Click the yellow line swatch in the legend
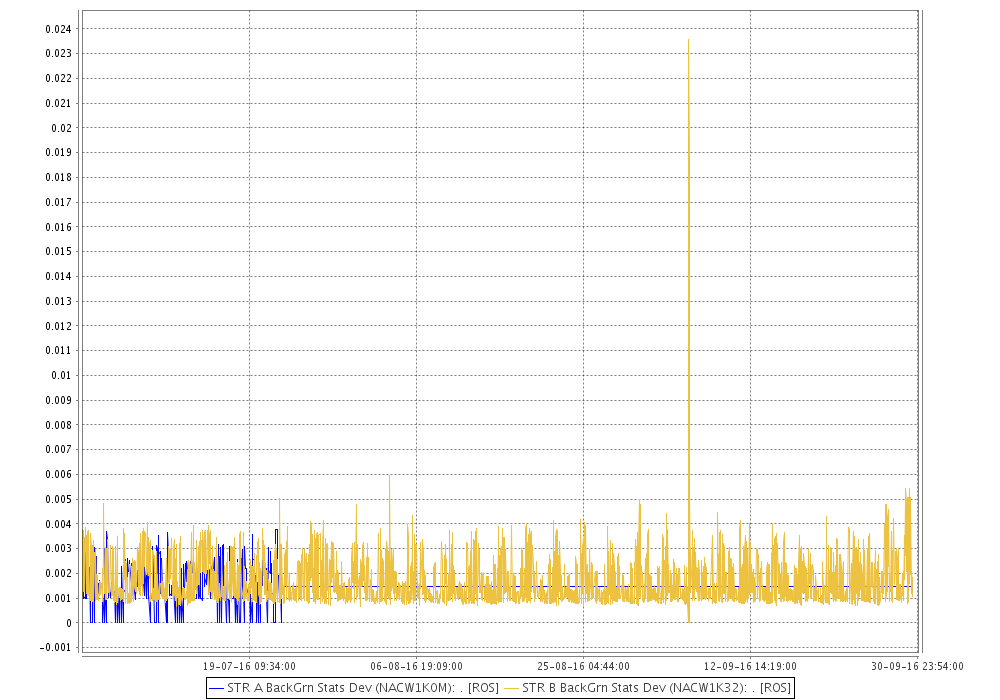1000x700 pixels. [511, 688]
